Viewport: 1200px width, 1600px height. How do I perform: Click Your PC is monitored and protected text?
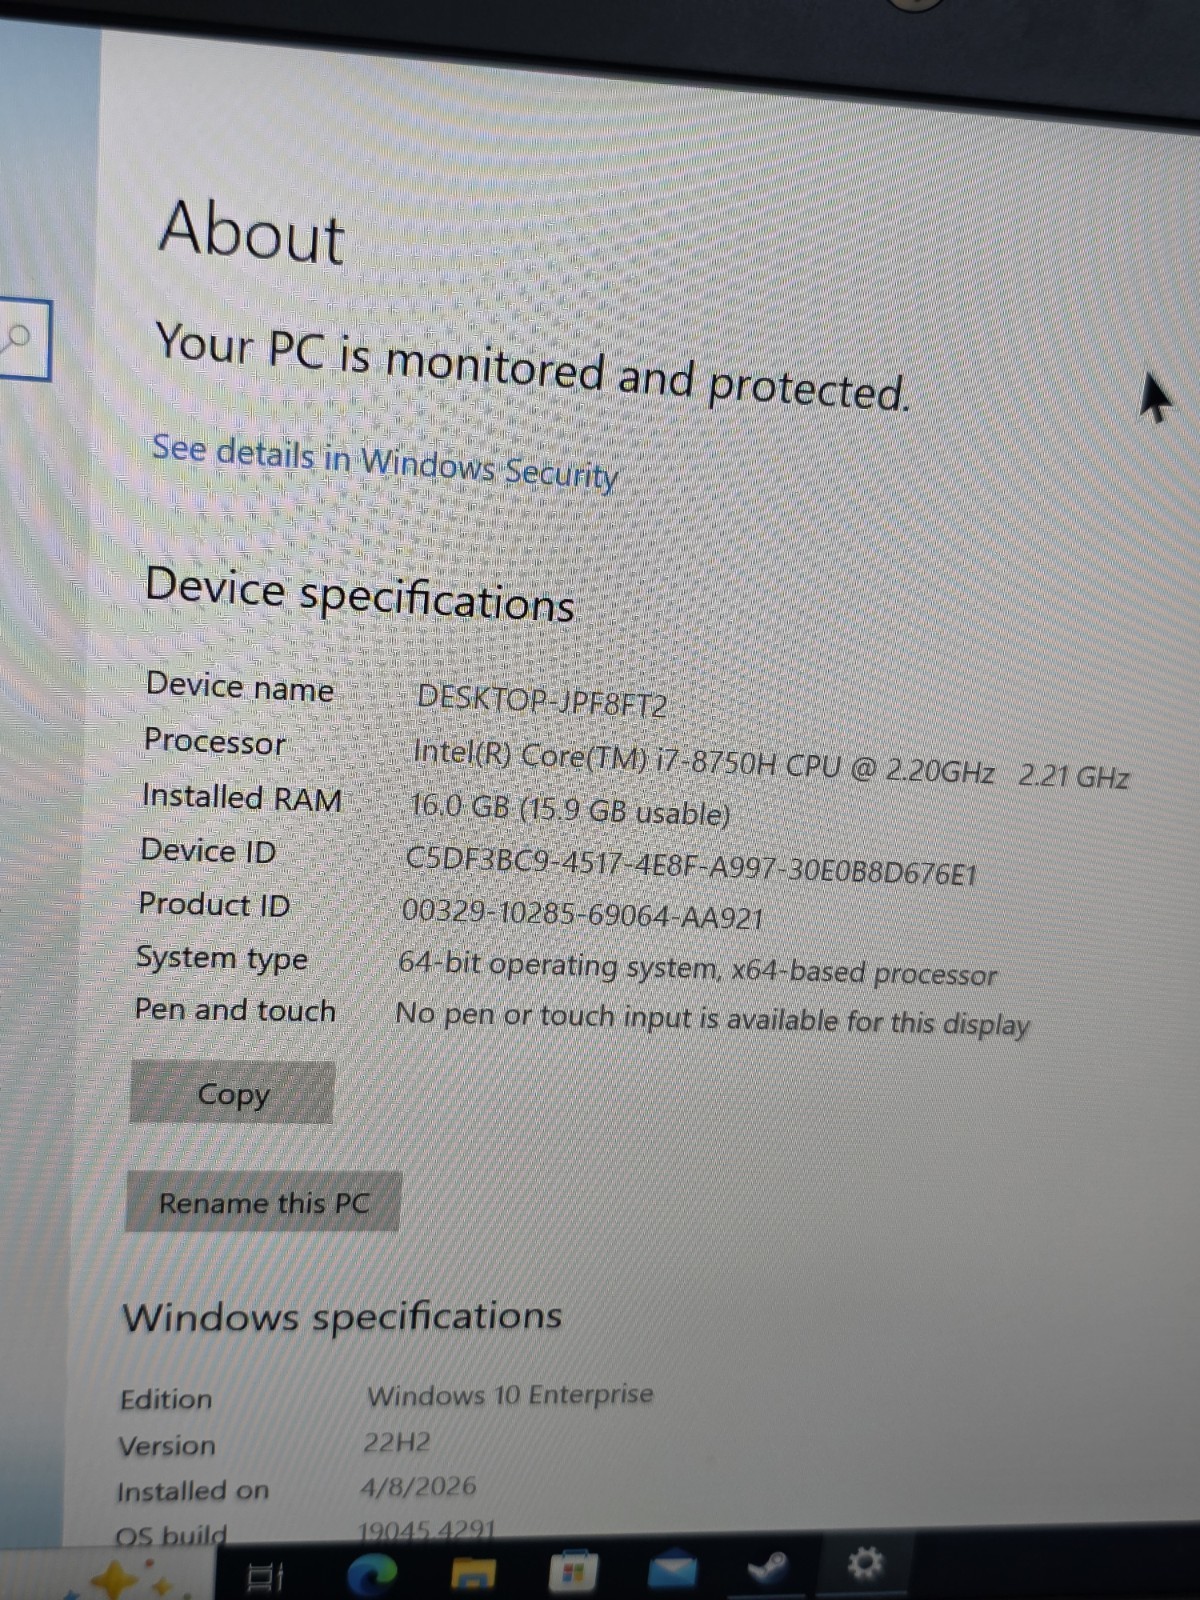(532, 368)
